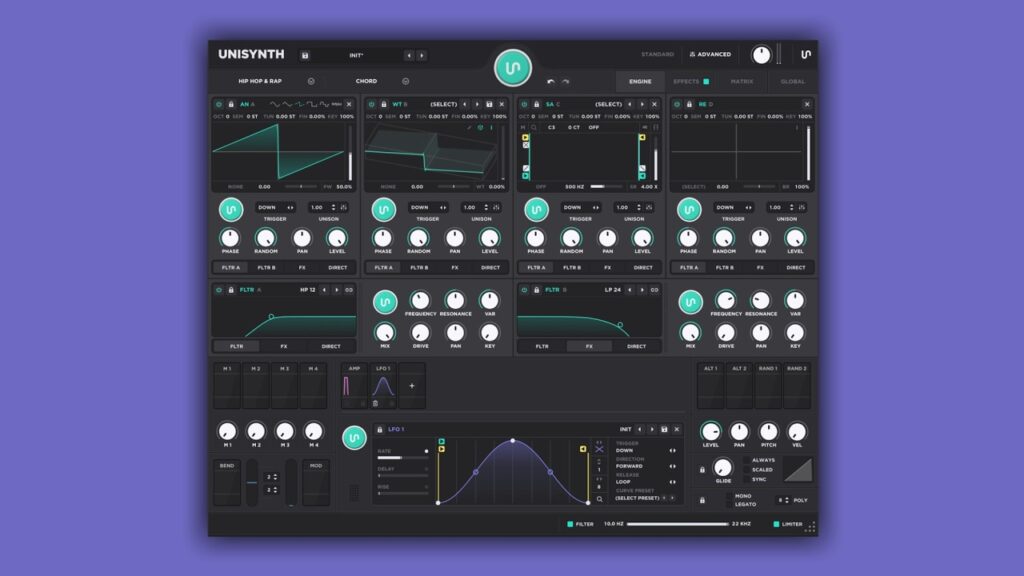Lock the LFO 1 editor
The height and width of the screenshot is (576, 1024).
[379, 430]
